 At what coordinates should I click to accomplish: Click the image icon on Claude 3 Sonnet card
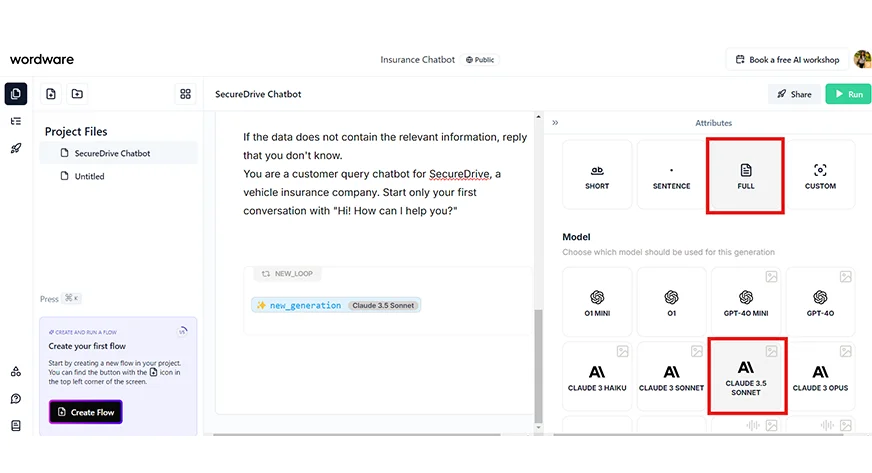point(697,351)
